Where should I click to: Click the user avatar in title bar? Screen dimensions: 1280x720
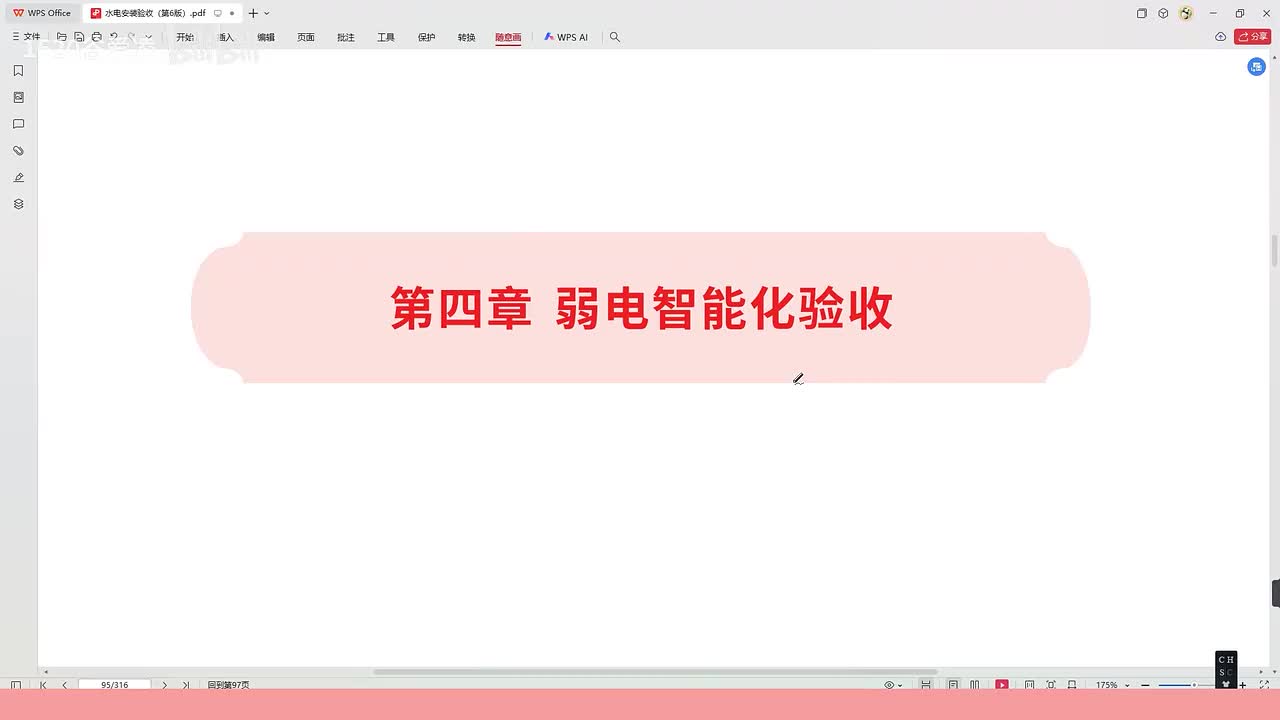[x=1186, y=13]
